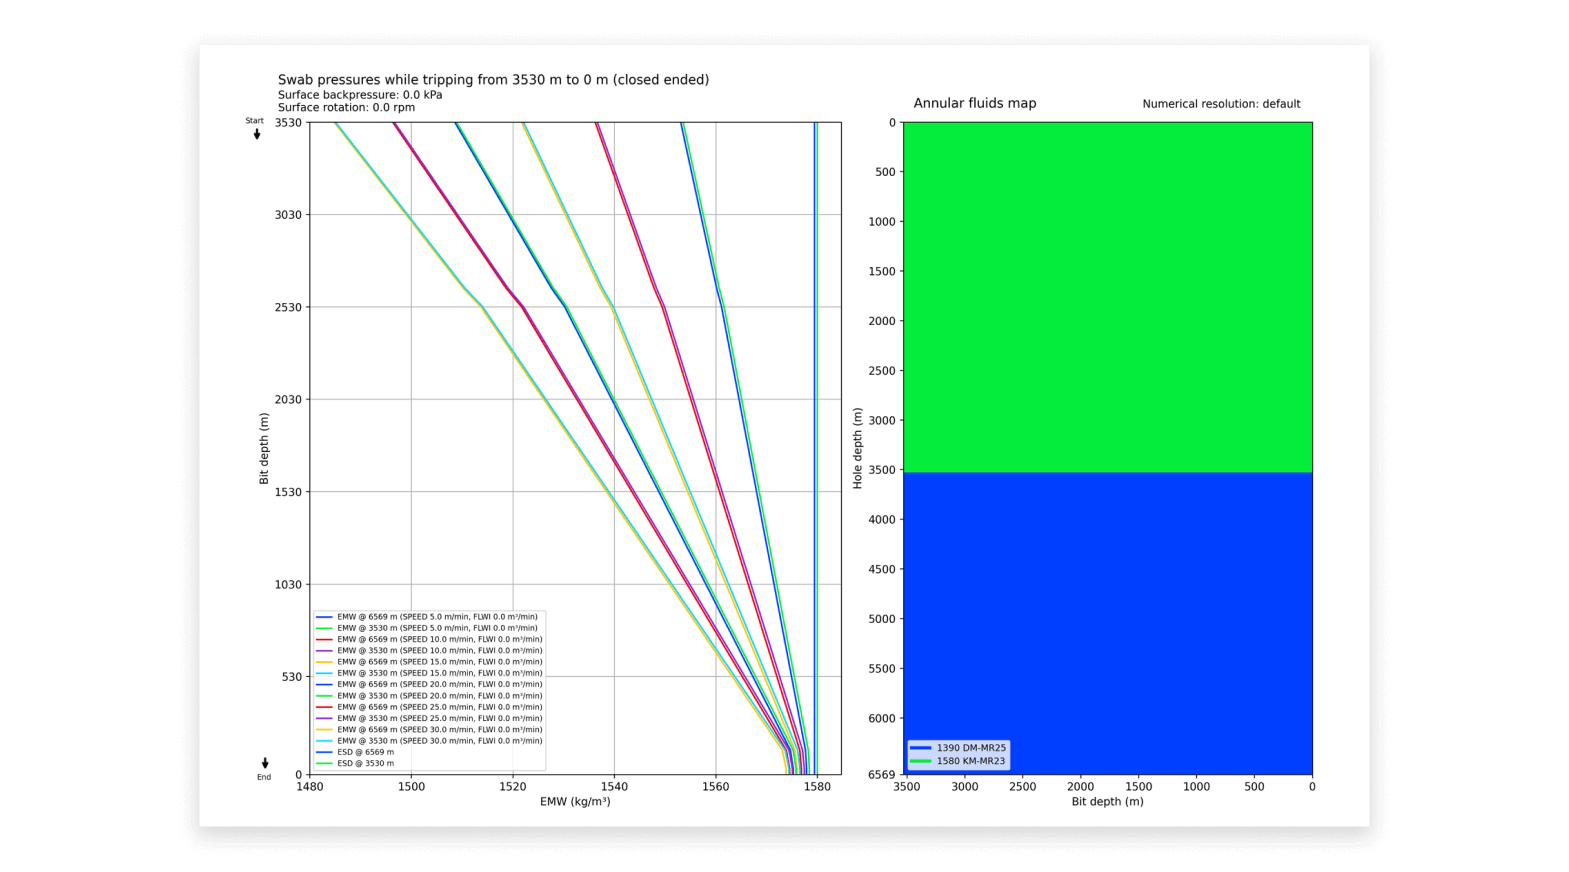Click the blue fluid region in annular map
The image size is (1569, 872).
click(x=1107, y=620)
